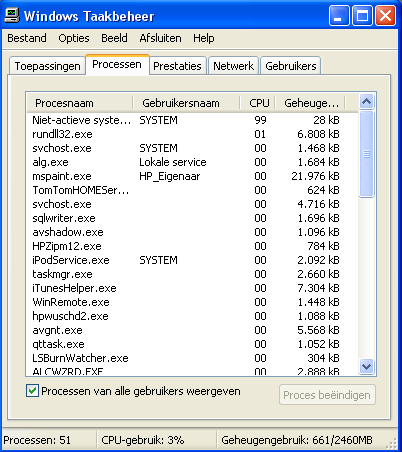Click the HP_Eigenaar username cell
The height and width of the screenshot is (452, 402).
[x=170, y=176]
